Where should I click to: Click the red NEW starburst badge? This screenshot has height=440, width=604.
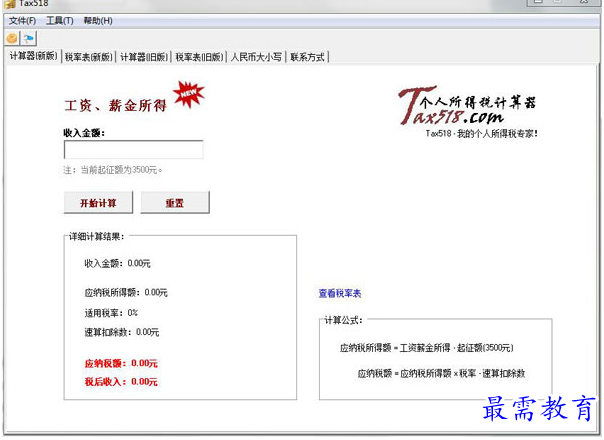pos(189,94)
